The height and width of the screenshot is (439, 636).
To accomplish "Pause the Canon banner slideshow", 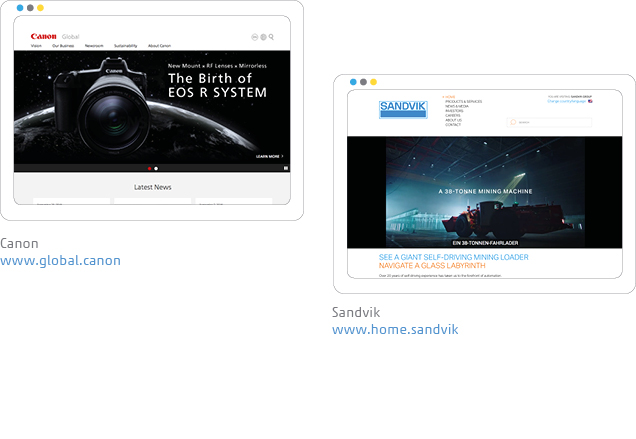I will click(x=286, y=168).
